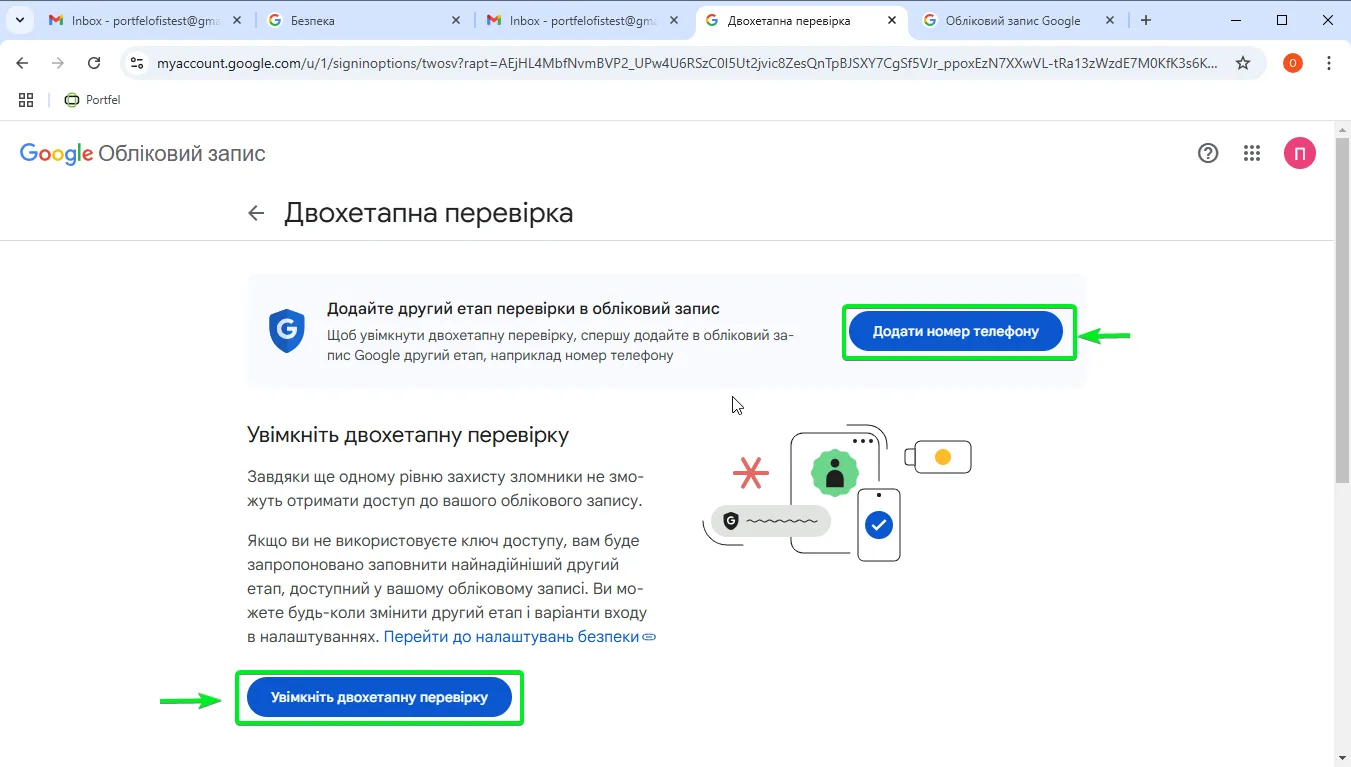Open a new browser tab
The height and width of the screenshot is (767, 1351).
tap(1146, 20)
